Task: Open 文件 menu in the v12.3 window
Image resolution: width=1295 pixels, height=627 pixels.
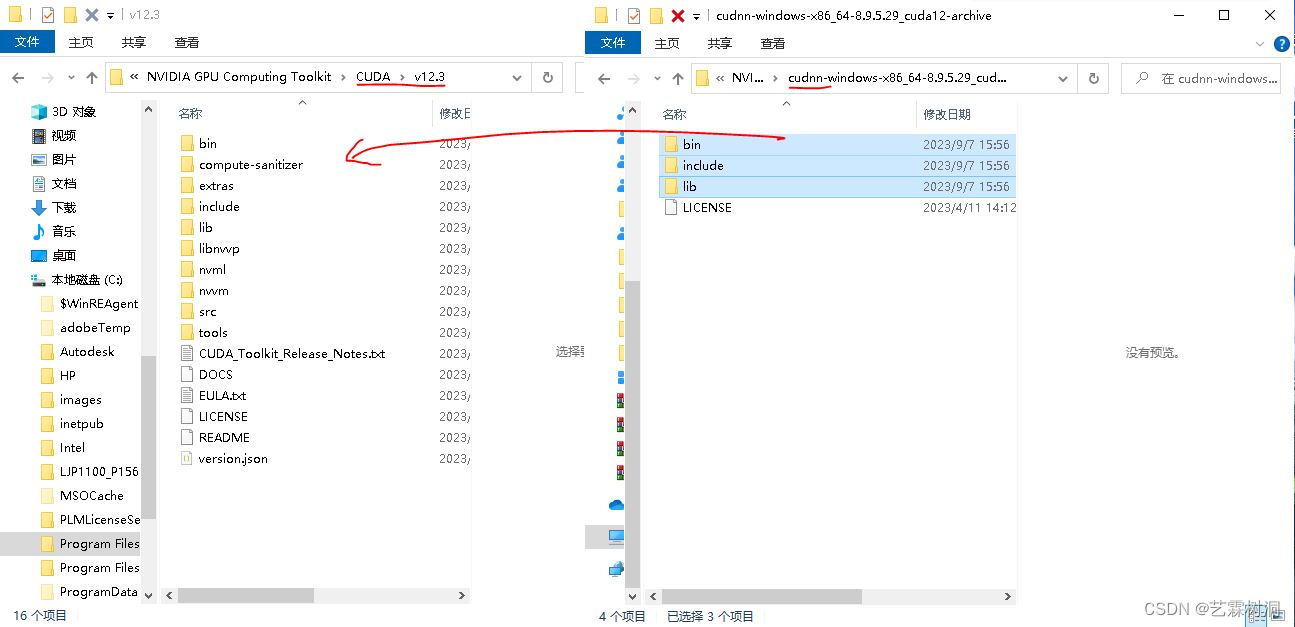Action: click(27, 42)
